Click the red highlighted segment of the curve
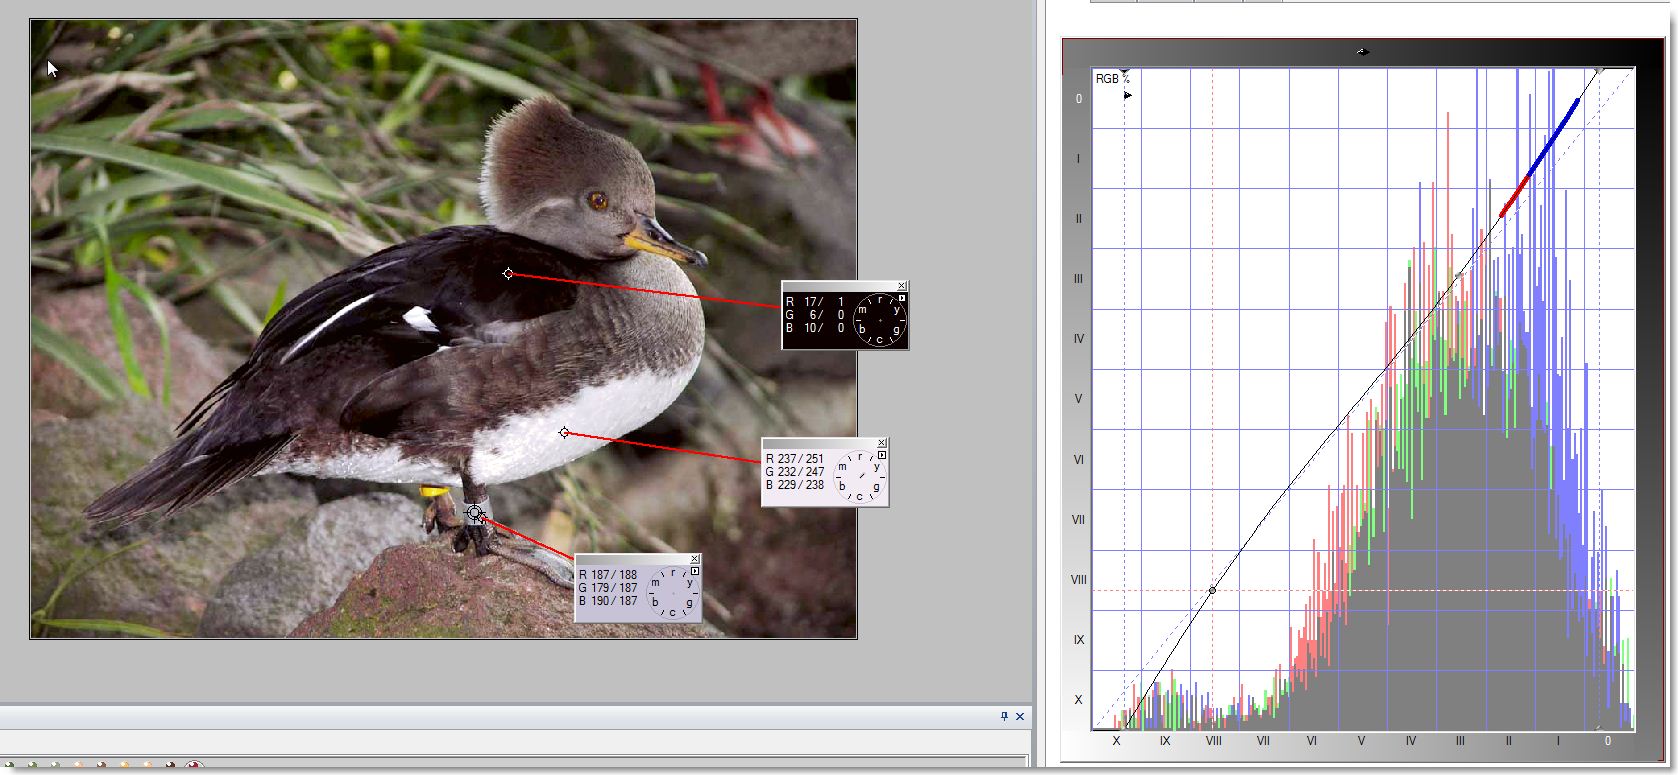The height and width of the screenshot is (775, 1678). click(1515, 196)
